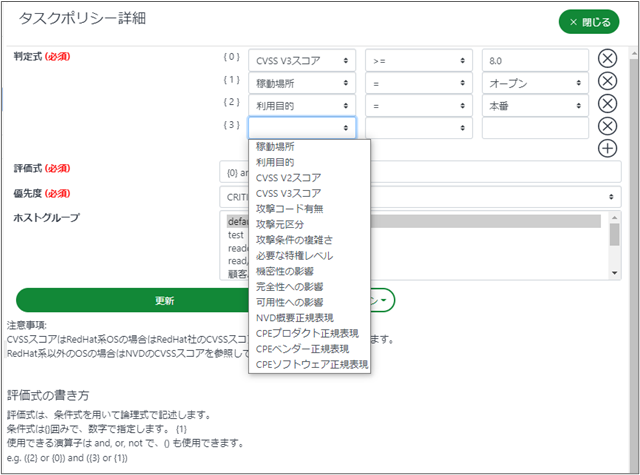Click the empty value field in row 3

coord(534,127)
